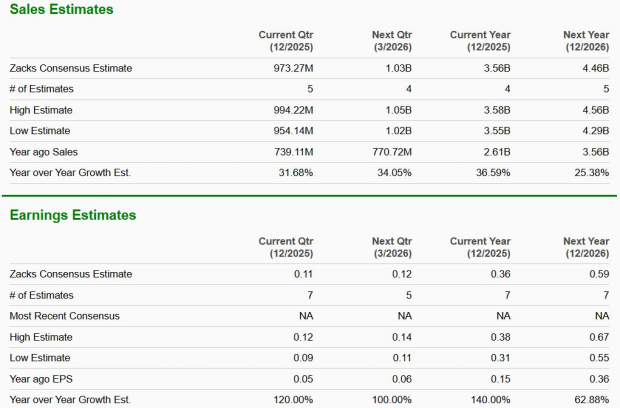The image size is (620, 408).
Task: Click sales growth estimate 34.05%
Action: (x=394, y=173)
